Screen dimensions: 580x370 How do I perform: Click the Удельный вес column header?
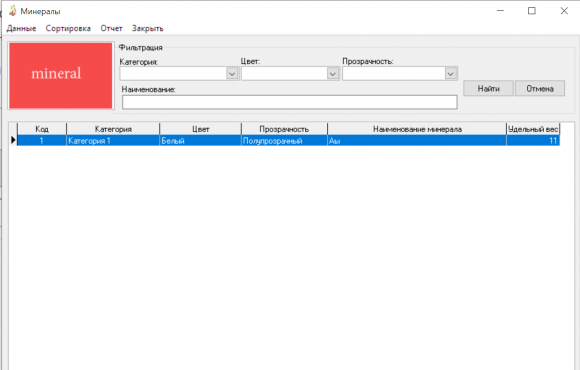(533, 129)
